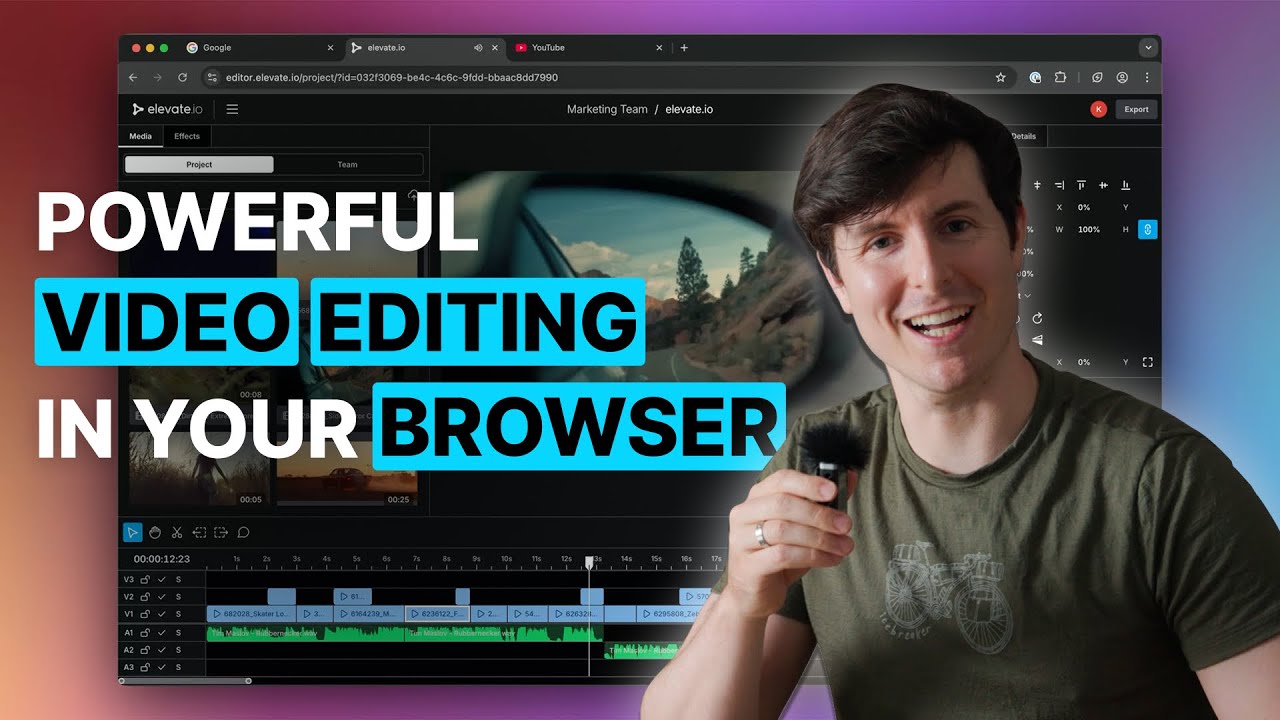Click the align top edge icon
The image size is (1280, 720).
click(1081, 185)
